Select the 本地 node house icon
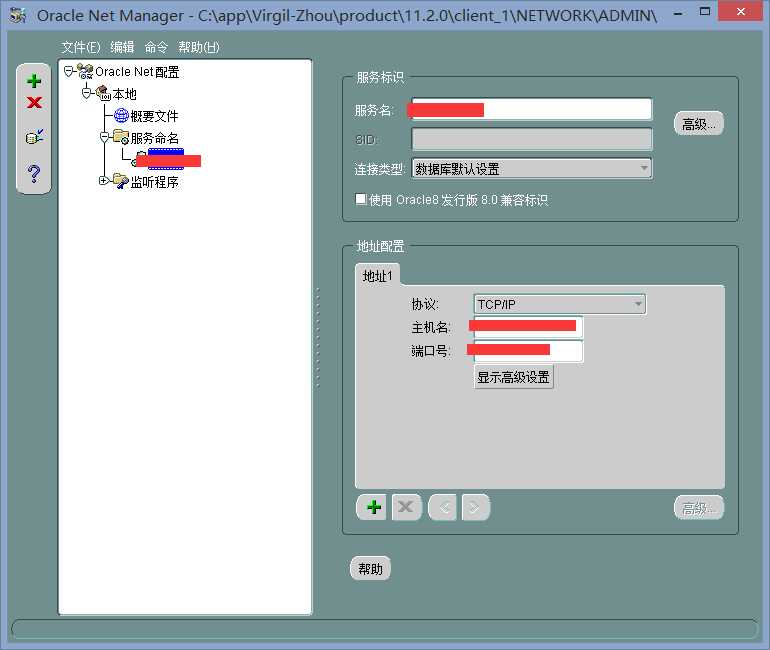Image resolution: width=770 pixels, height=650 pixels. 103,93
